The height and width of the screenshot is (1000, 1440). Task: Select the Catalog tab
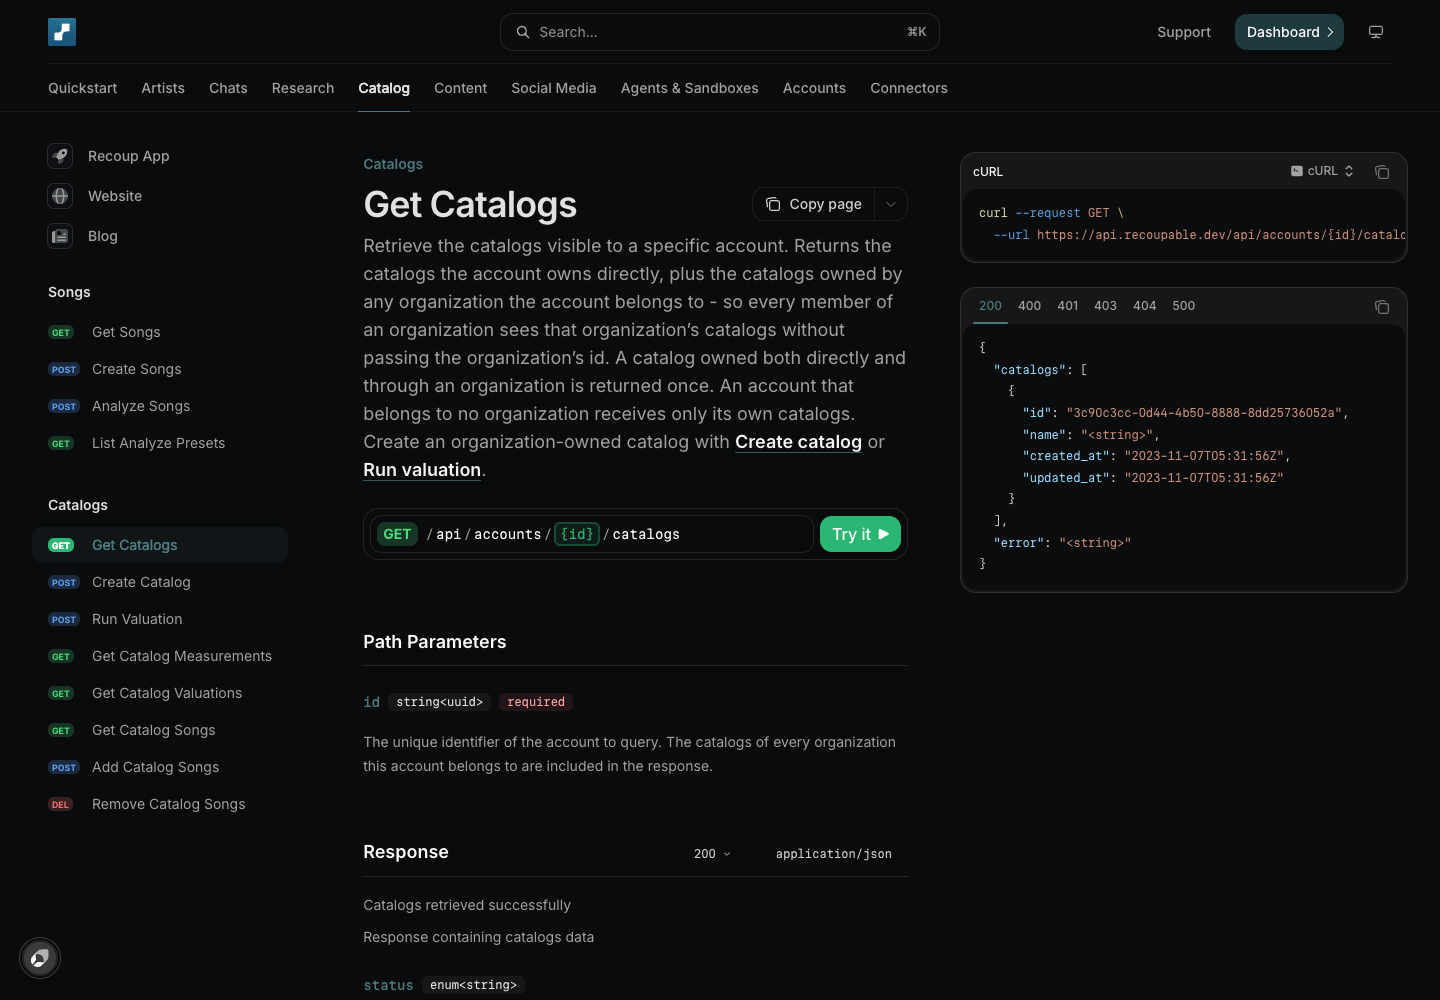[x=384, y=88]
